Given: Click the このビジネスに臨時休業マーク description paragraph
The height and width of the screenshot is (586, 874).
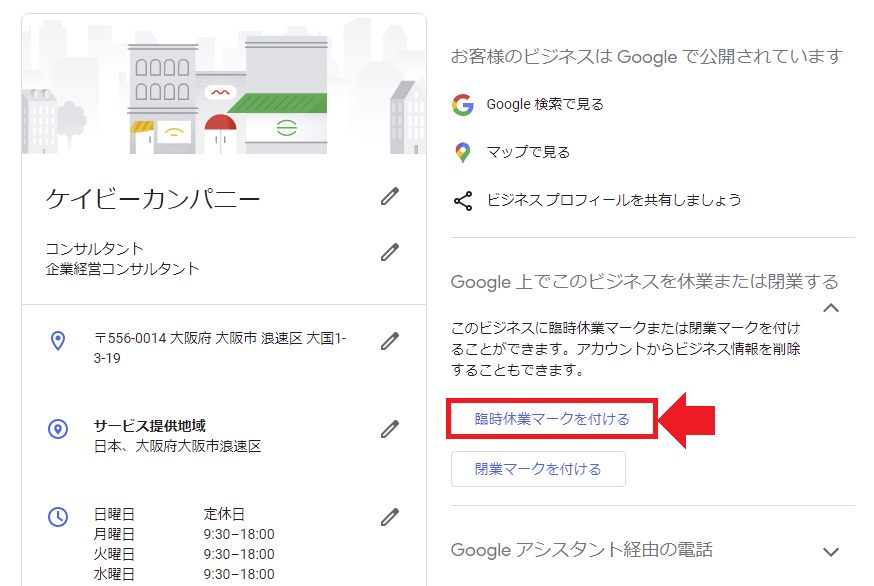Looking at the screenshot, I should tap(625, 348).
